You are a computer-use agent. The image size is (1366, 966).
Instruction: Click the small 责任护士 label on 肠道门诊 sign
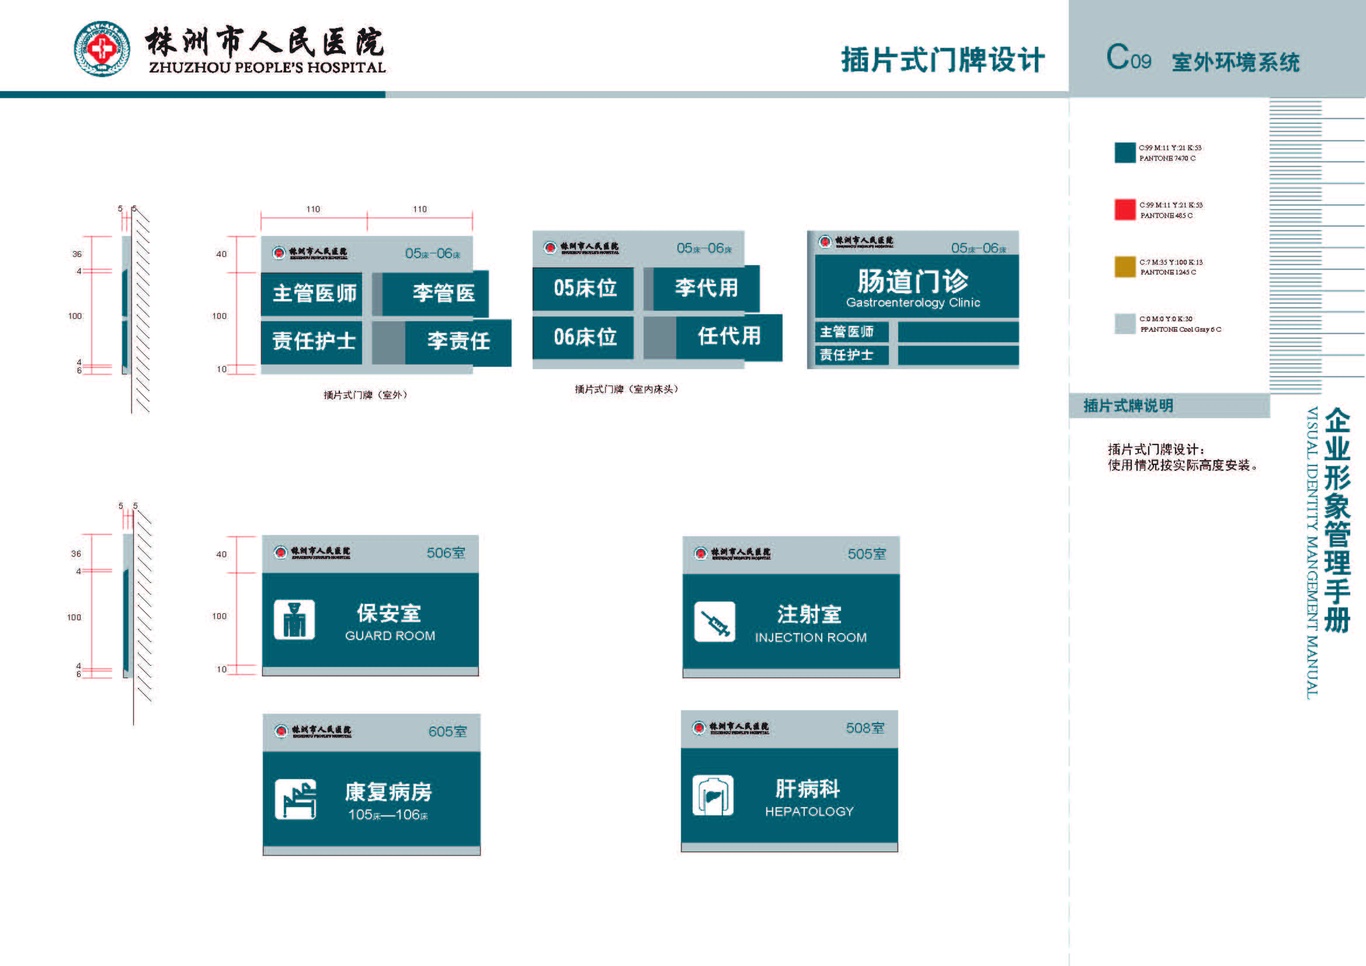847,355
